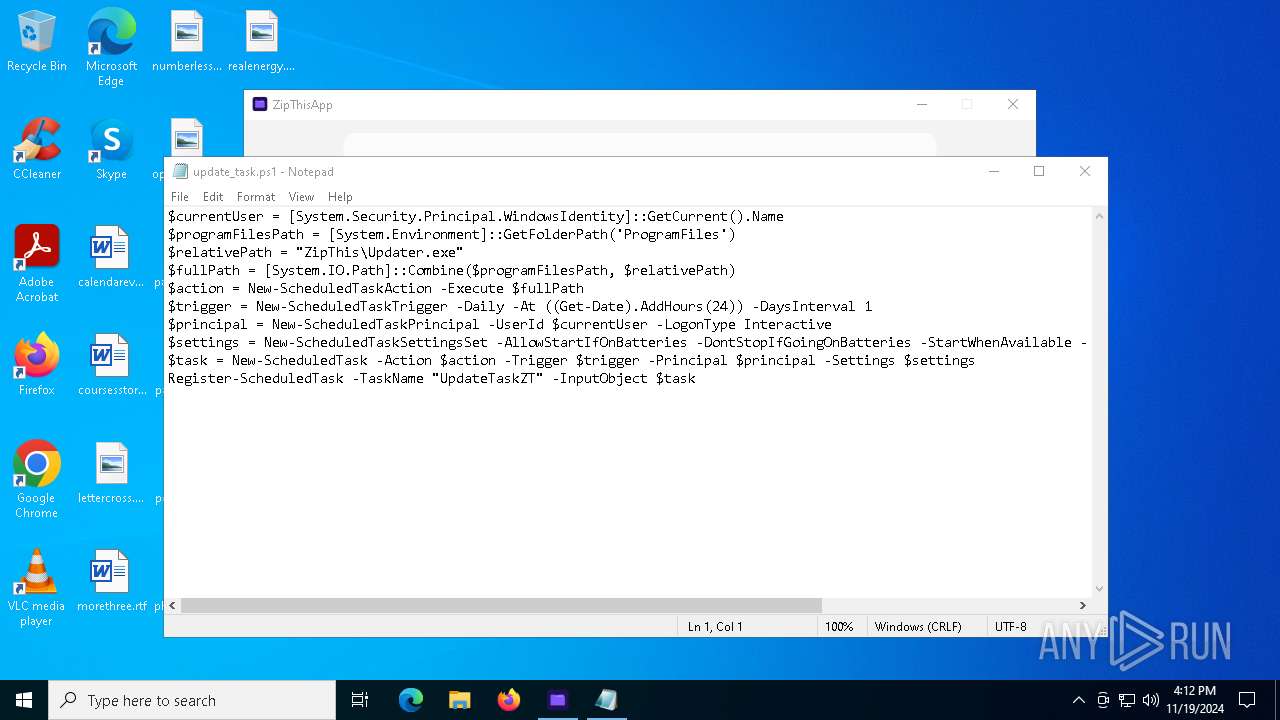The width and height of the screenshot is (1280, 720).
Task: Click the 100% zoom status entry
Action: pos(839,626)
